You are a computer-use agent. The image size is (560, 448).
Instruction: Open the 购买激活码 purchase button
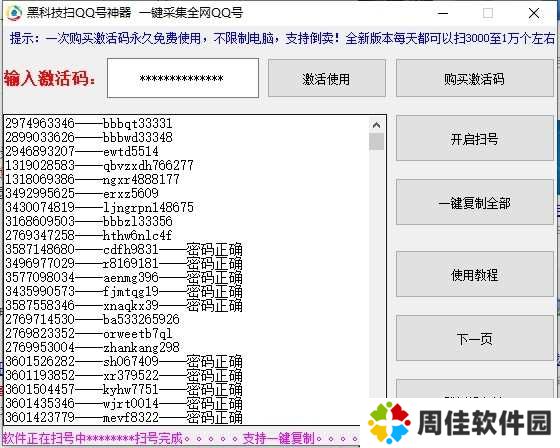pyautogui.click(x=474, y=78)
